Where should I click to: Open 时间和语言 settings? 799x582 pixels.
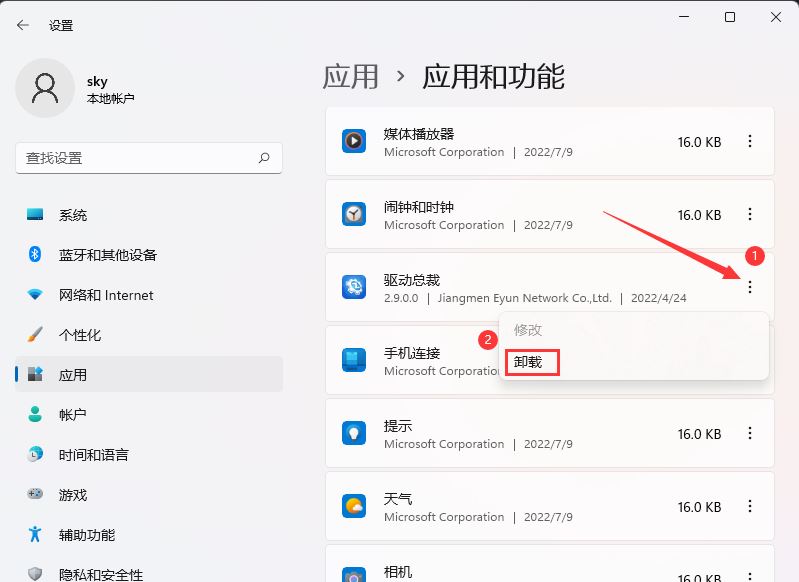click(93, 455)
